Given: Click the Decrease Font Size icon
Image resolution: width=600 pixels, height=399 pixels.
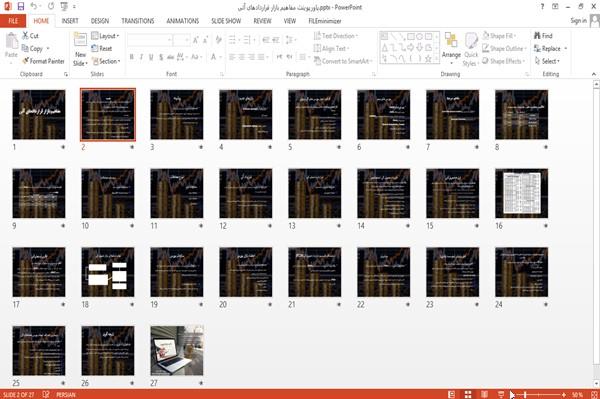Looking at the screenshot, I should (205, 40).
